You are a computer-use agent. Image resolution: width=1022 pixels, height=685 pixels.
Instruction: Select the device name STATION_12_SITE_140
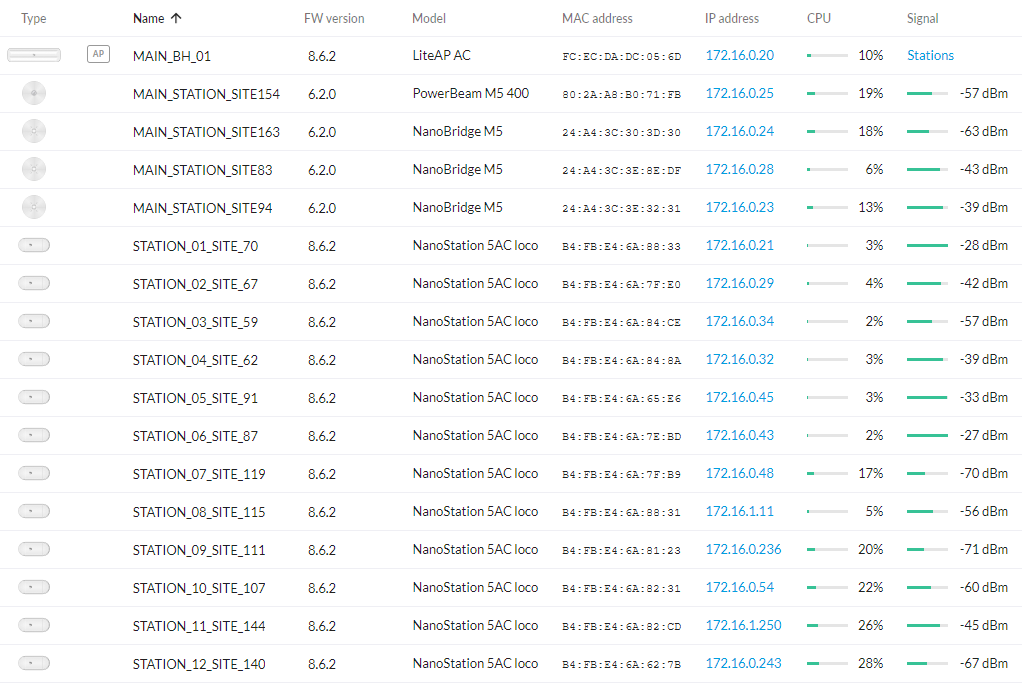[x=199, y=663]
